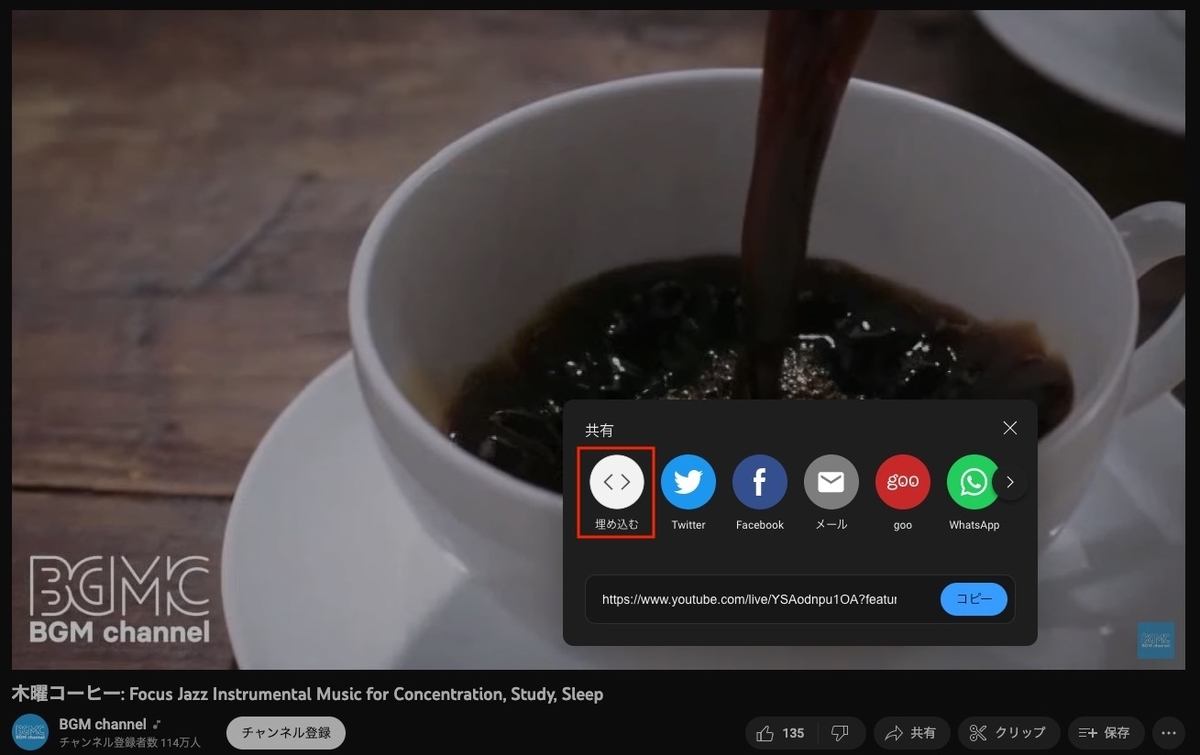Screen dimensions: 1200x755
Task: Click the video title 木曜コーヒー
Action: 307,694
